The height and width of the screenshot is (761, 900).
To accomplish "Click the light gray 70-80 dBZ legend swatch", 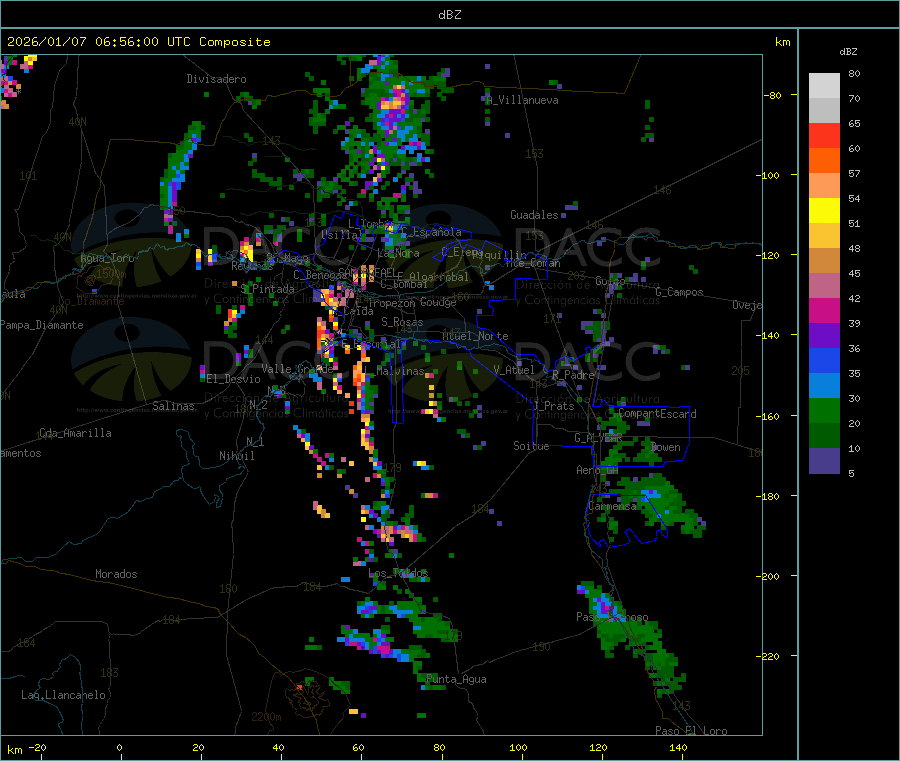I will pos(824,86).
